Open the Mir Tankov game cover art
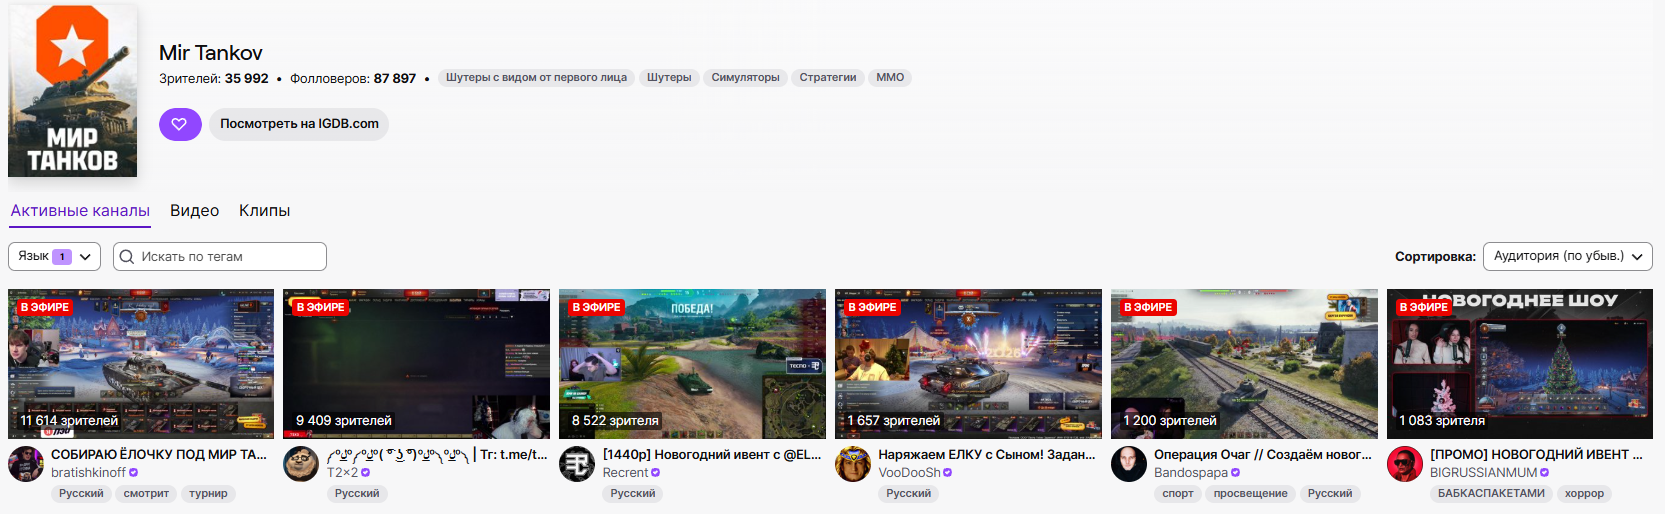 coord(72,90)
